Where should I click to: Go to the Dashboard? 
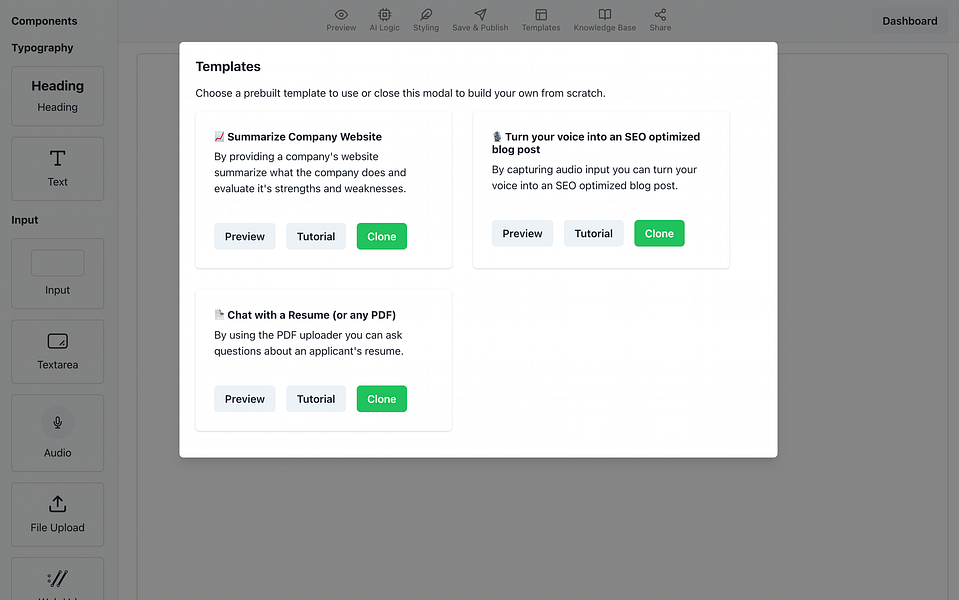pos(908,20)
